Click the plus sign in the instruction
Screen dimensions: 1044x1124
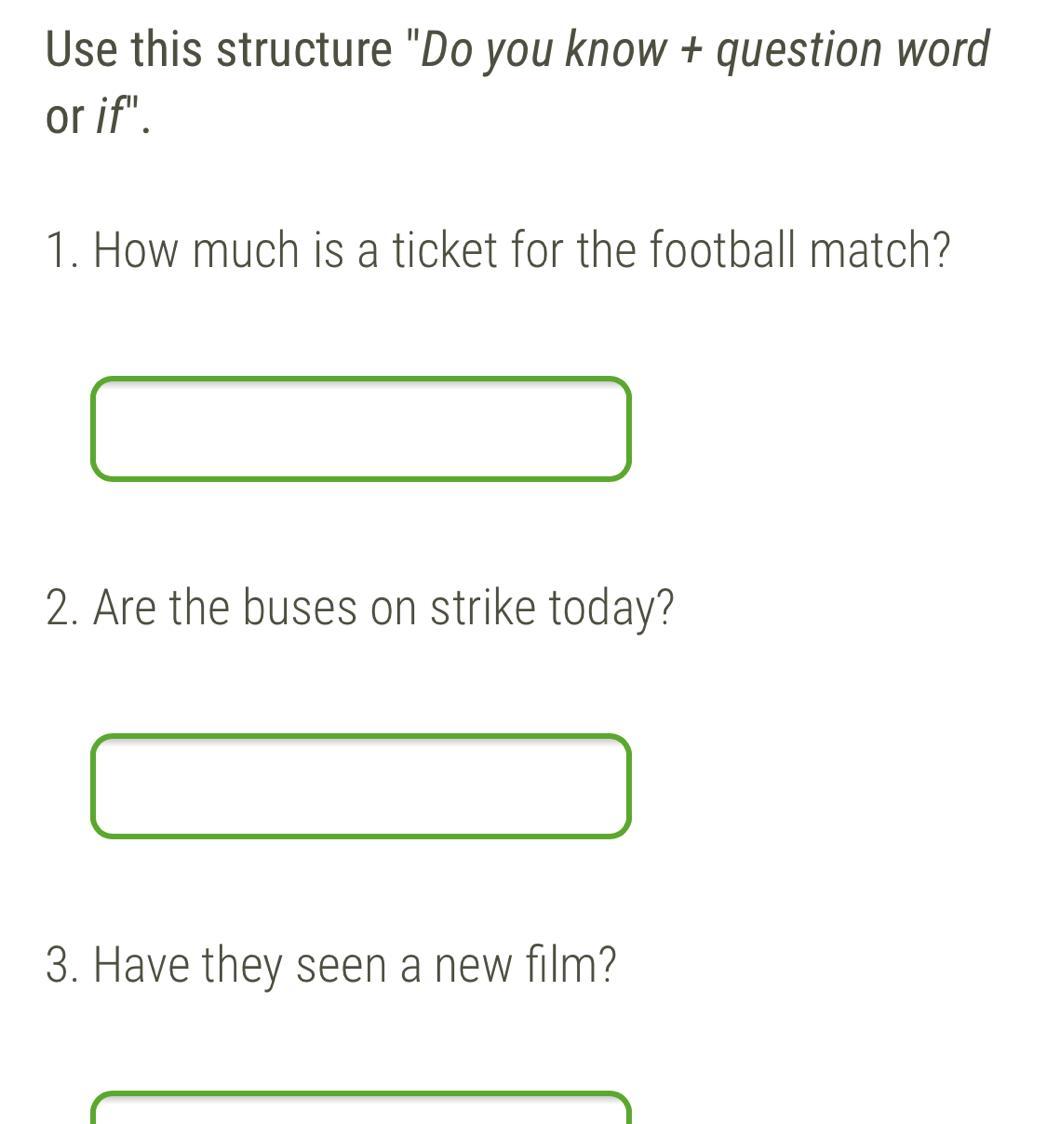pos(692,52)
